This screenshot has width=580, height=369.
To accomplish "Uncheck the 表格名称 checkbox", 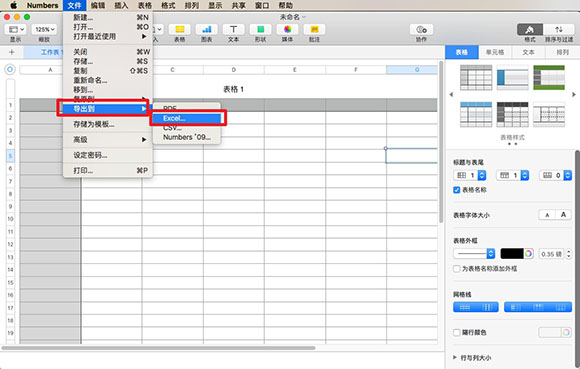I will [x=456, y=190].
